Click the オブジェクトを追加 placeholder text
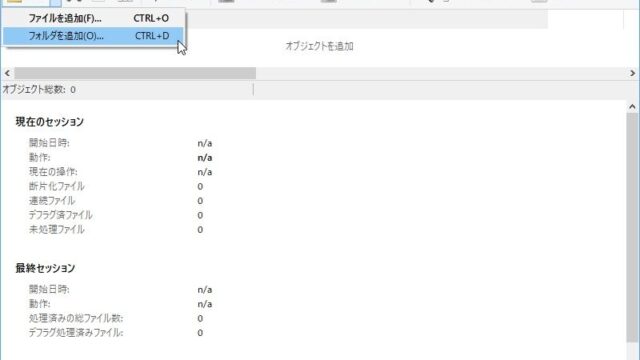The image size is (640, 360). click(319, 46)
